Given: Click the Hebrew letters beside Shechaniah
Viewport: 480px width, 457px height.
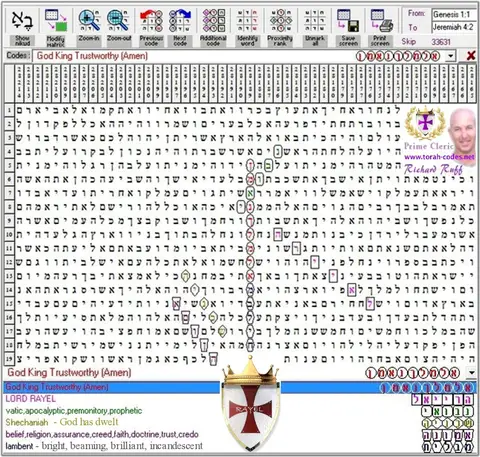Looking at the screenshot, I should coord(447,423).
